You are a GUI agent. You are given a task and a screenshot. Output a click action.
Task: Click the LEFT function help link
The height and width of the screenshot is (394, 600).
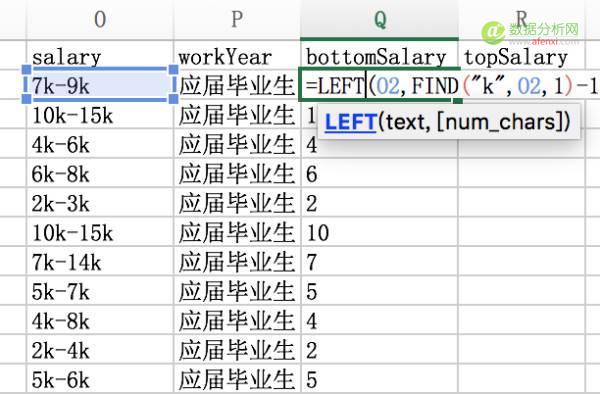coord(351,122)
